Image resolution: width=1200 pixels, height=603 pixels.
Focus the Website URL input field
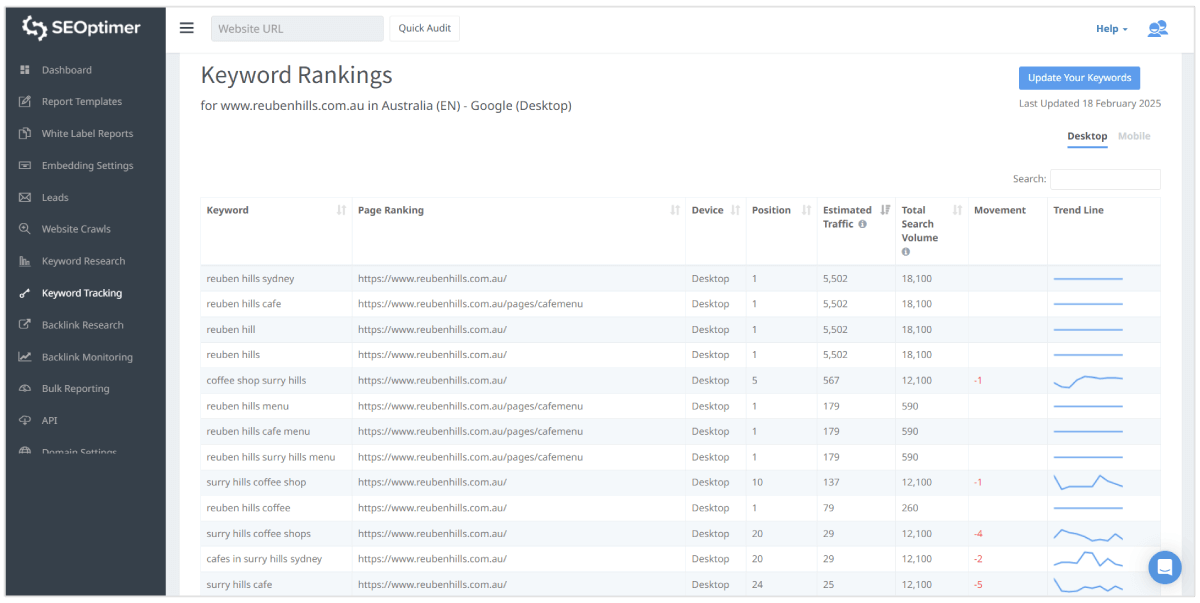click(x=297, y=28)
